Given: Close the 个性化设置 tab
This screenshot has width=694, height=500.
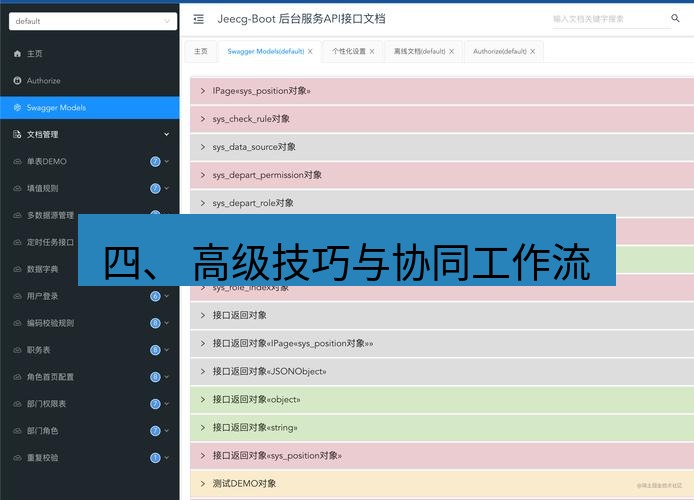Looking at the screenshot, I should click(372, 51).
